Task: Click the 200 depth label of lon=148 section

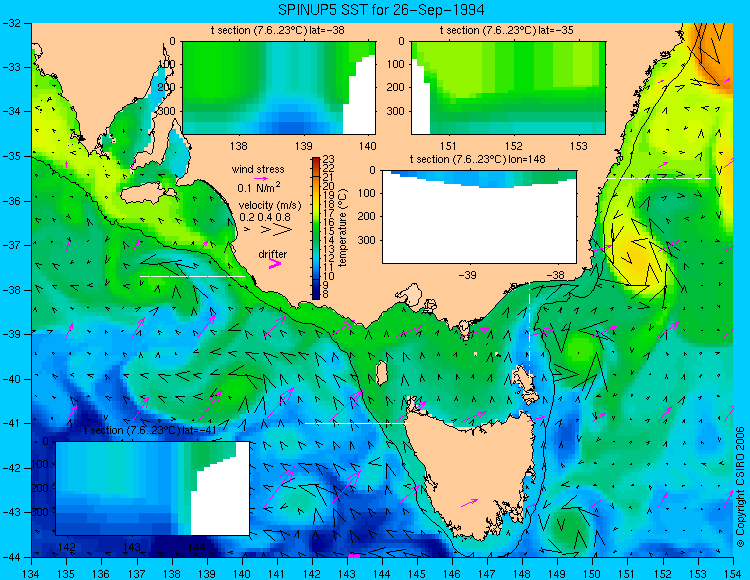Action: pyautogui.click(x=367, y=217)
